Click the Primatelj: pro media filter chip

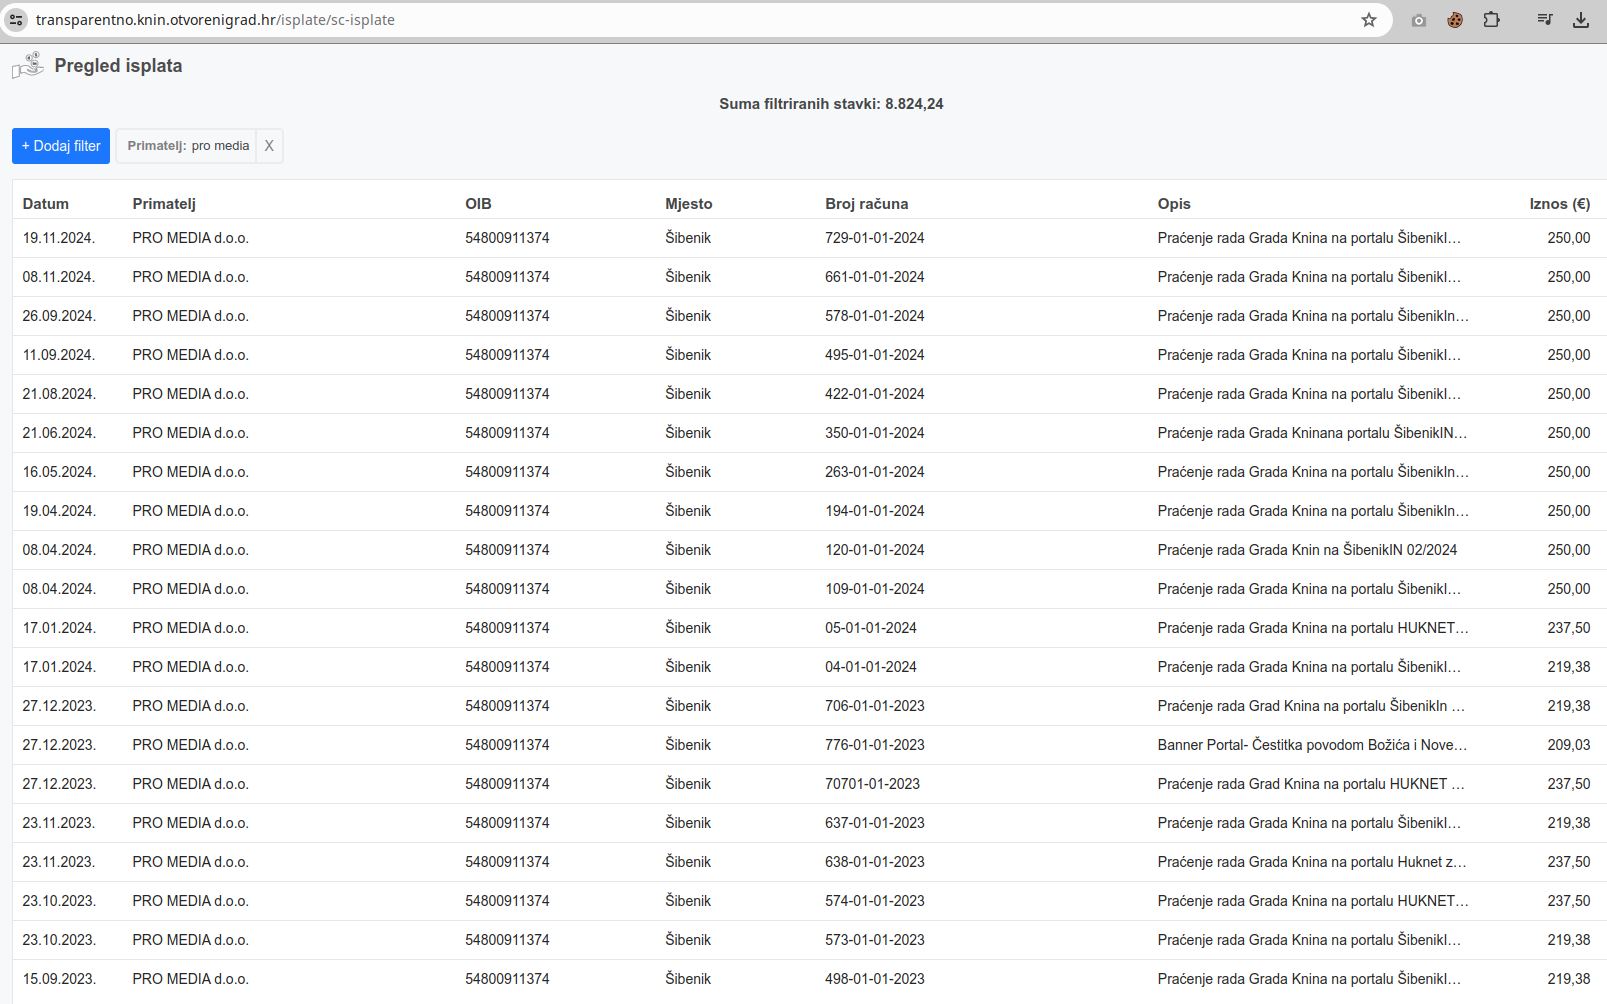188,146
